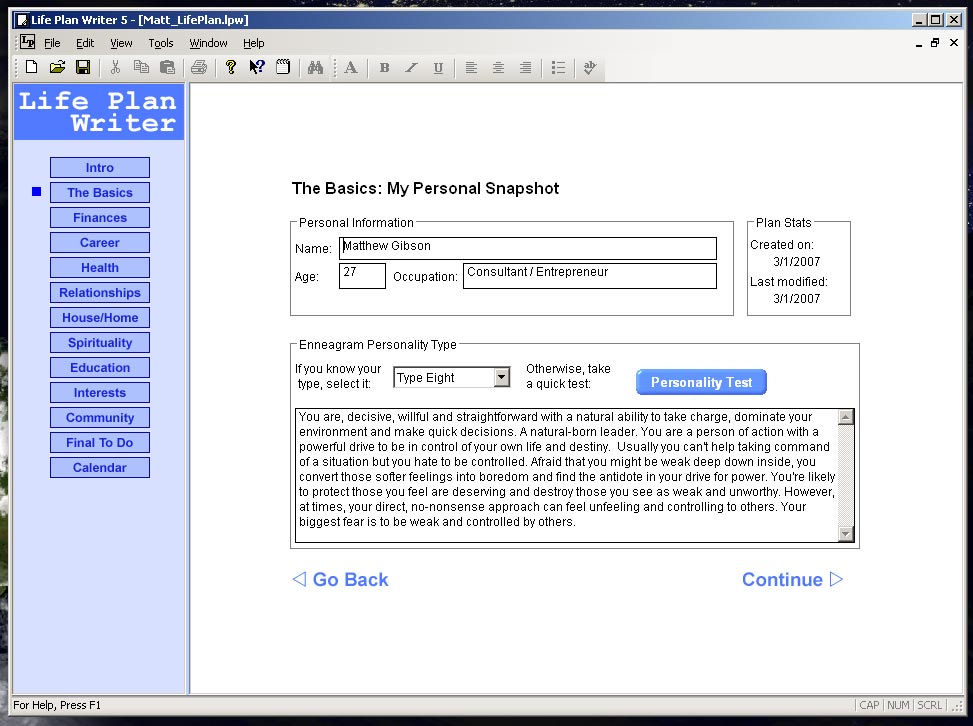Click the NUM indicator in status bar
Screen dimensions: 973x726
tap(898, 706)
